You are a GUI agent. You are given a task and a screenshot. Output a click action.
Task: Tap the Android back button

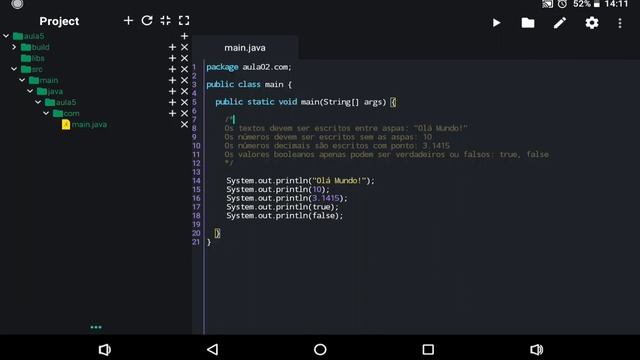(x=213, y=349)
